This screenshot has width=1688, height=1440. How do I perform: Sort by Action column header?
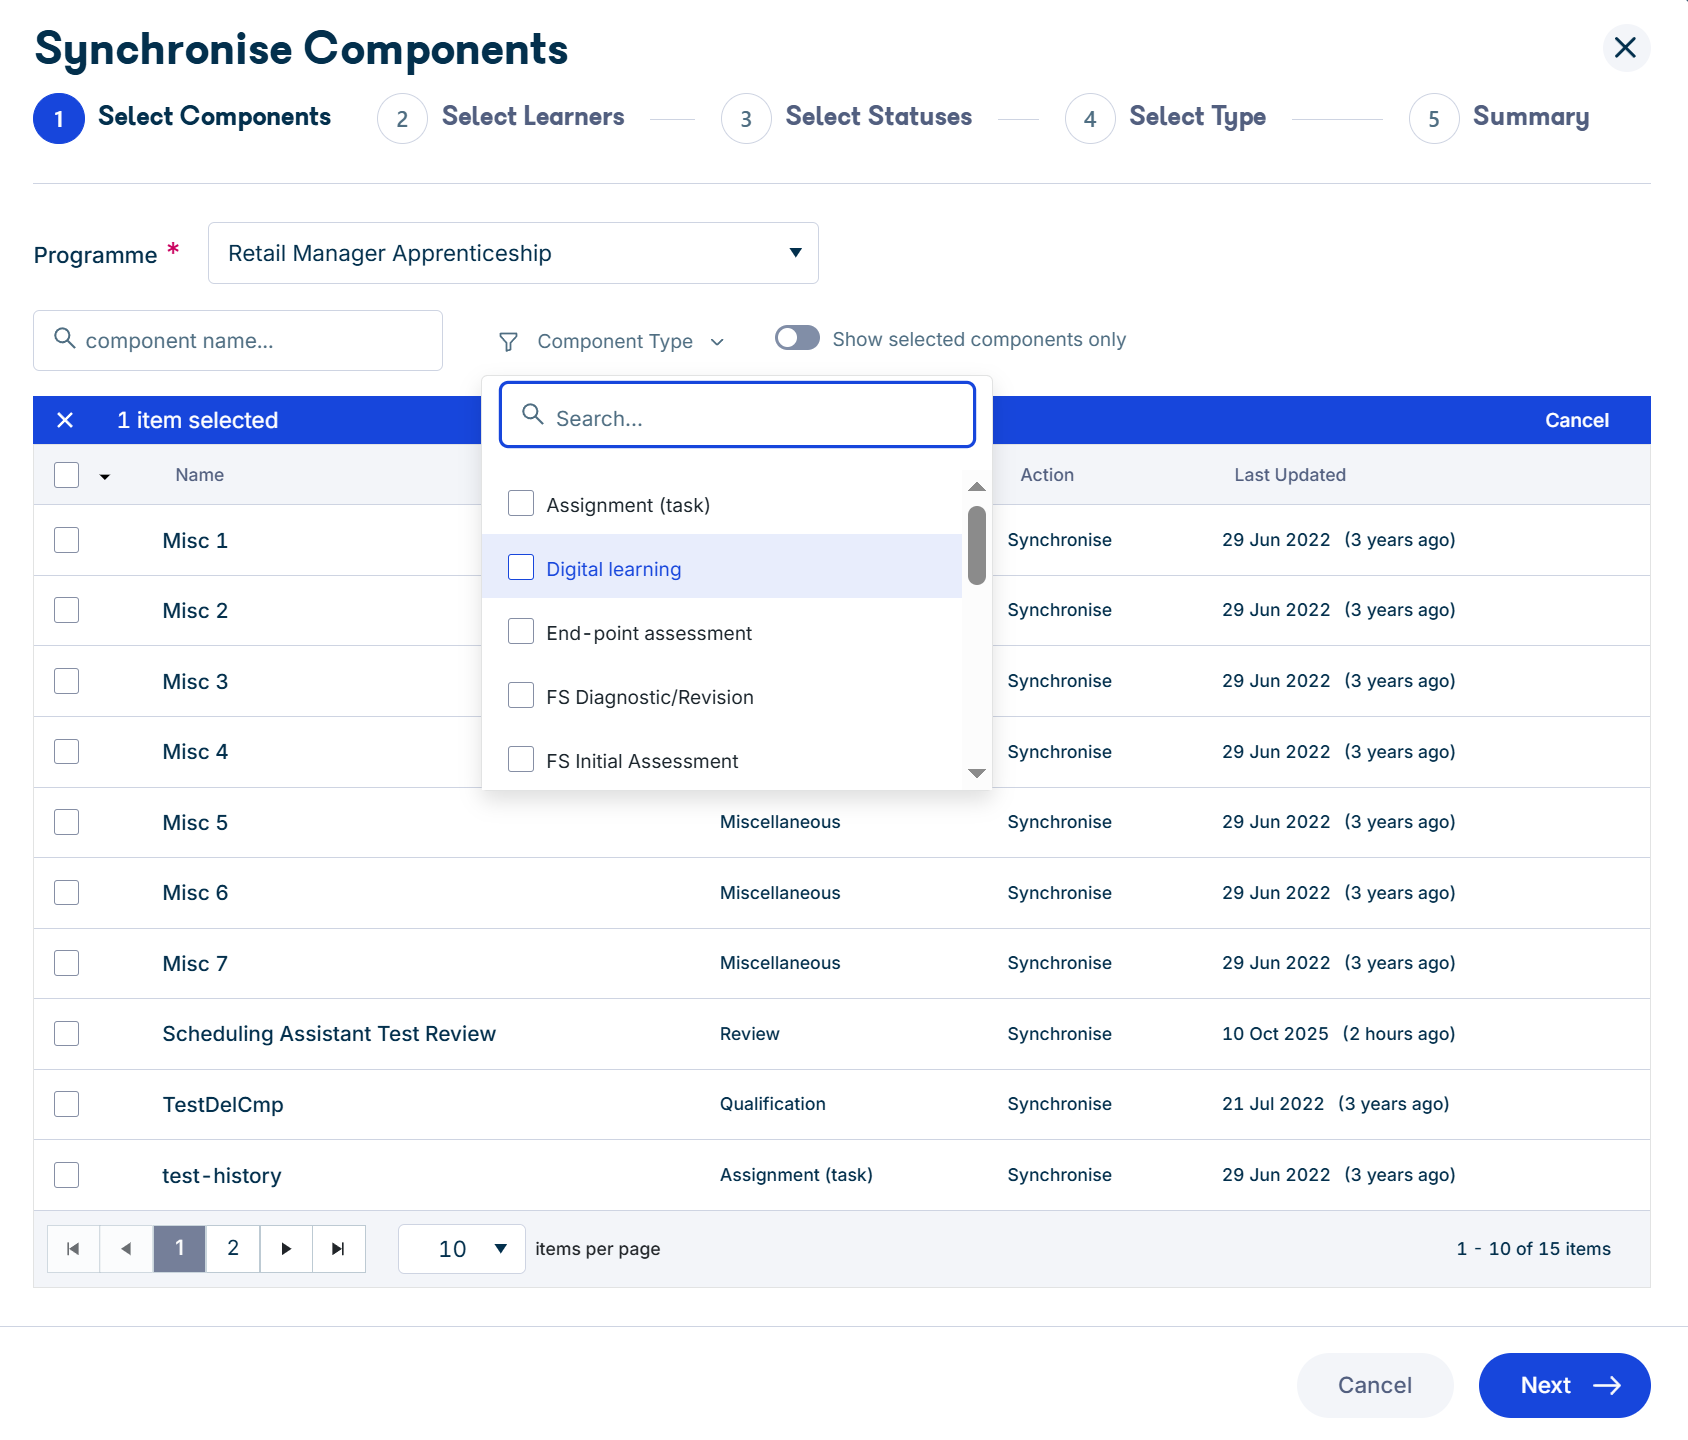[1047, 475]
